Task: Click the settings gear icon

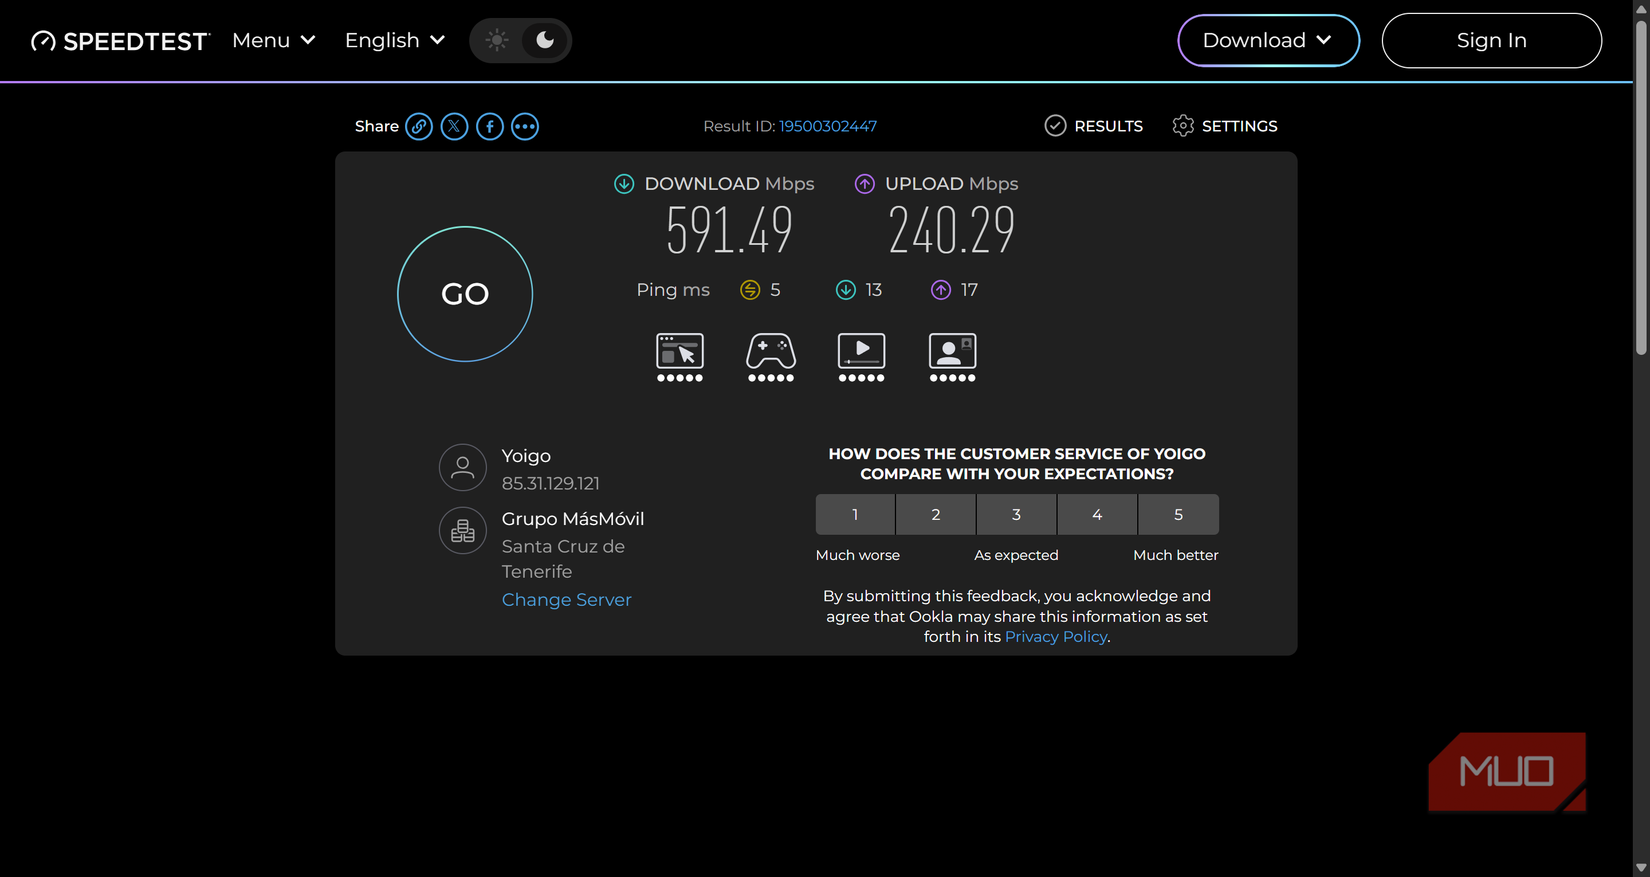Action: (x=1183, y=125)
